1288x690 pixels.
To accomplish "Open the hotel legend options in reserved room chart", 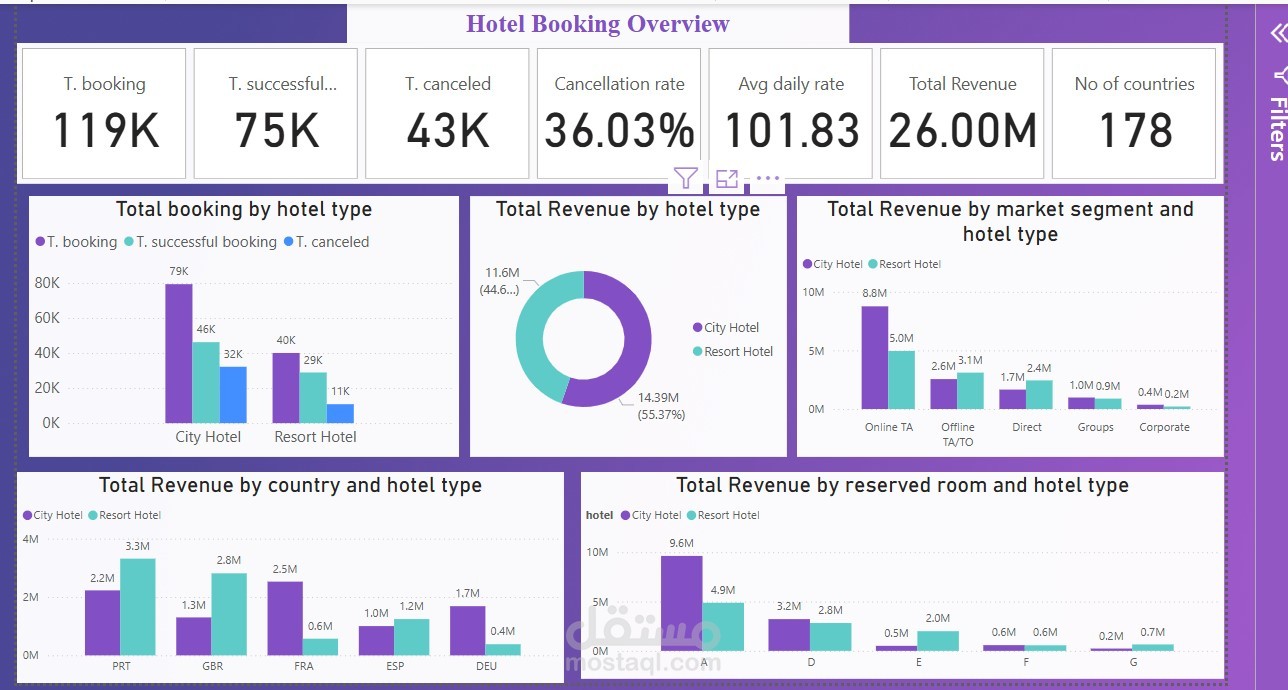I will [x=598, y=515].
